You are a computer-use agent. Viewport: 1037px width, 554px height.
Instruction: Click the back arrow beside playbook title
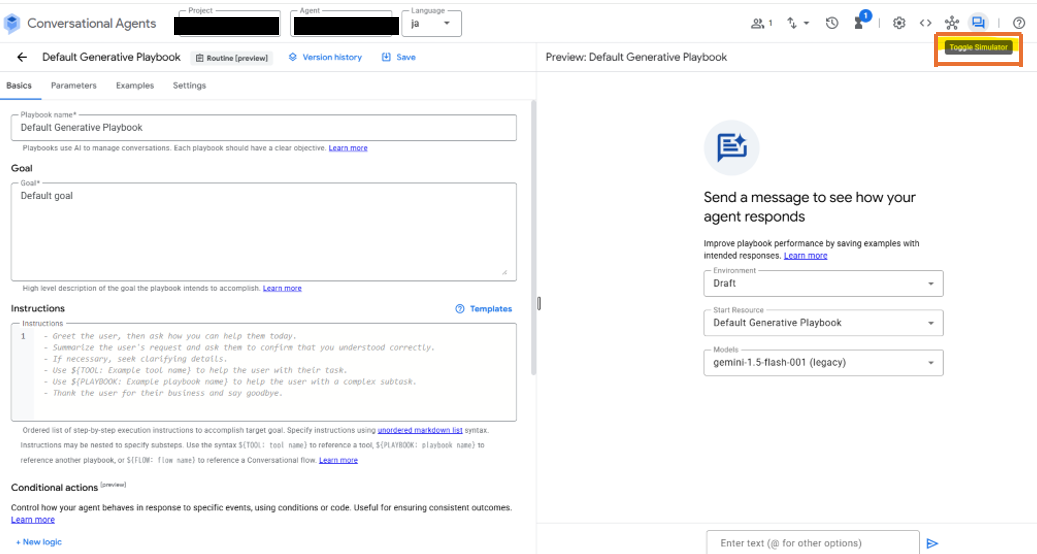pos(22,57)
